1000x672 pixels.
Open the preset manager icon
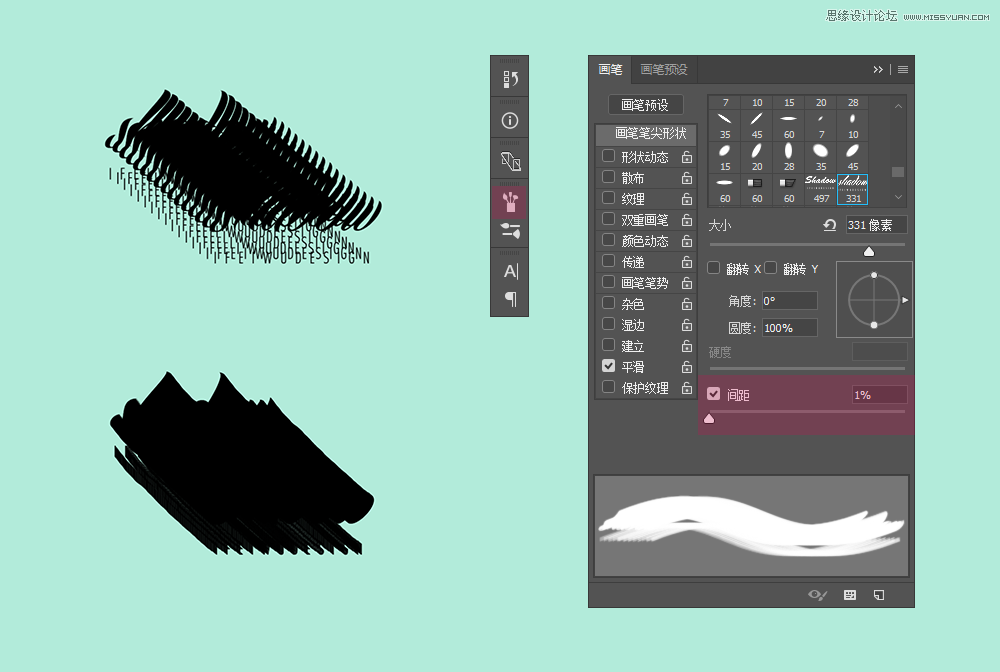click(x=850, y=595)
